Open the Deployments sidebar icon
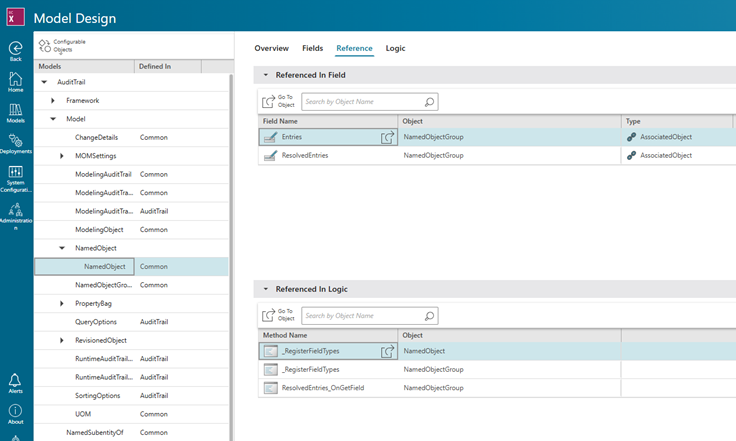Viewport: 736px width, 441px height. 16,142
